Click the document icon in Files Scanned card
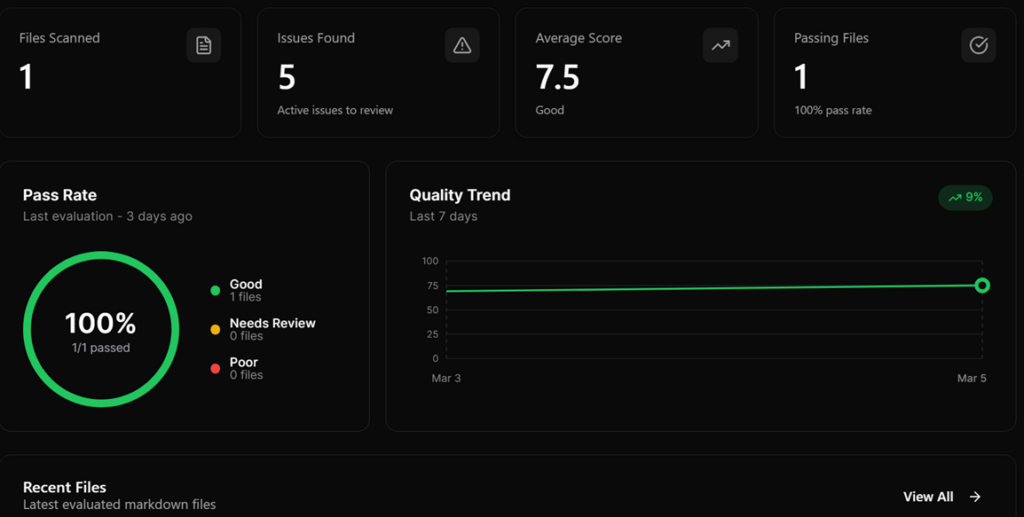Viewport: 1024px width, 517px height. point(204,45)
